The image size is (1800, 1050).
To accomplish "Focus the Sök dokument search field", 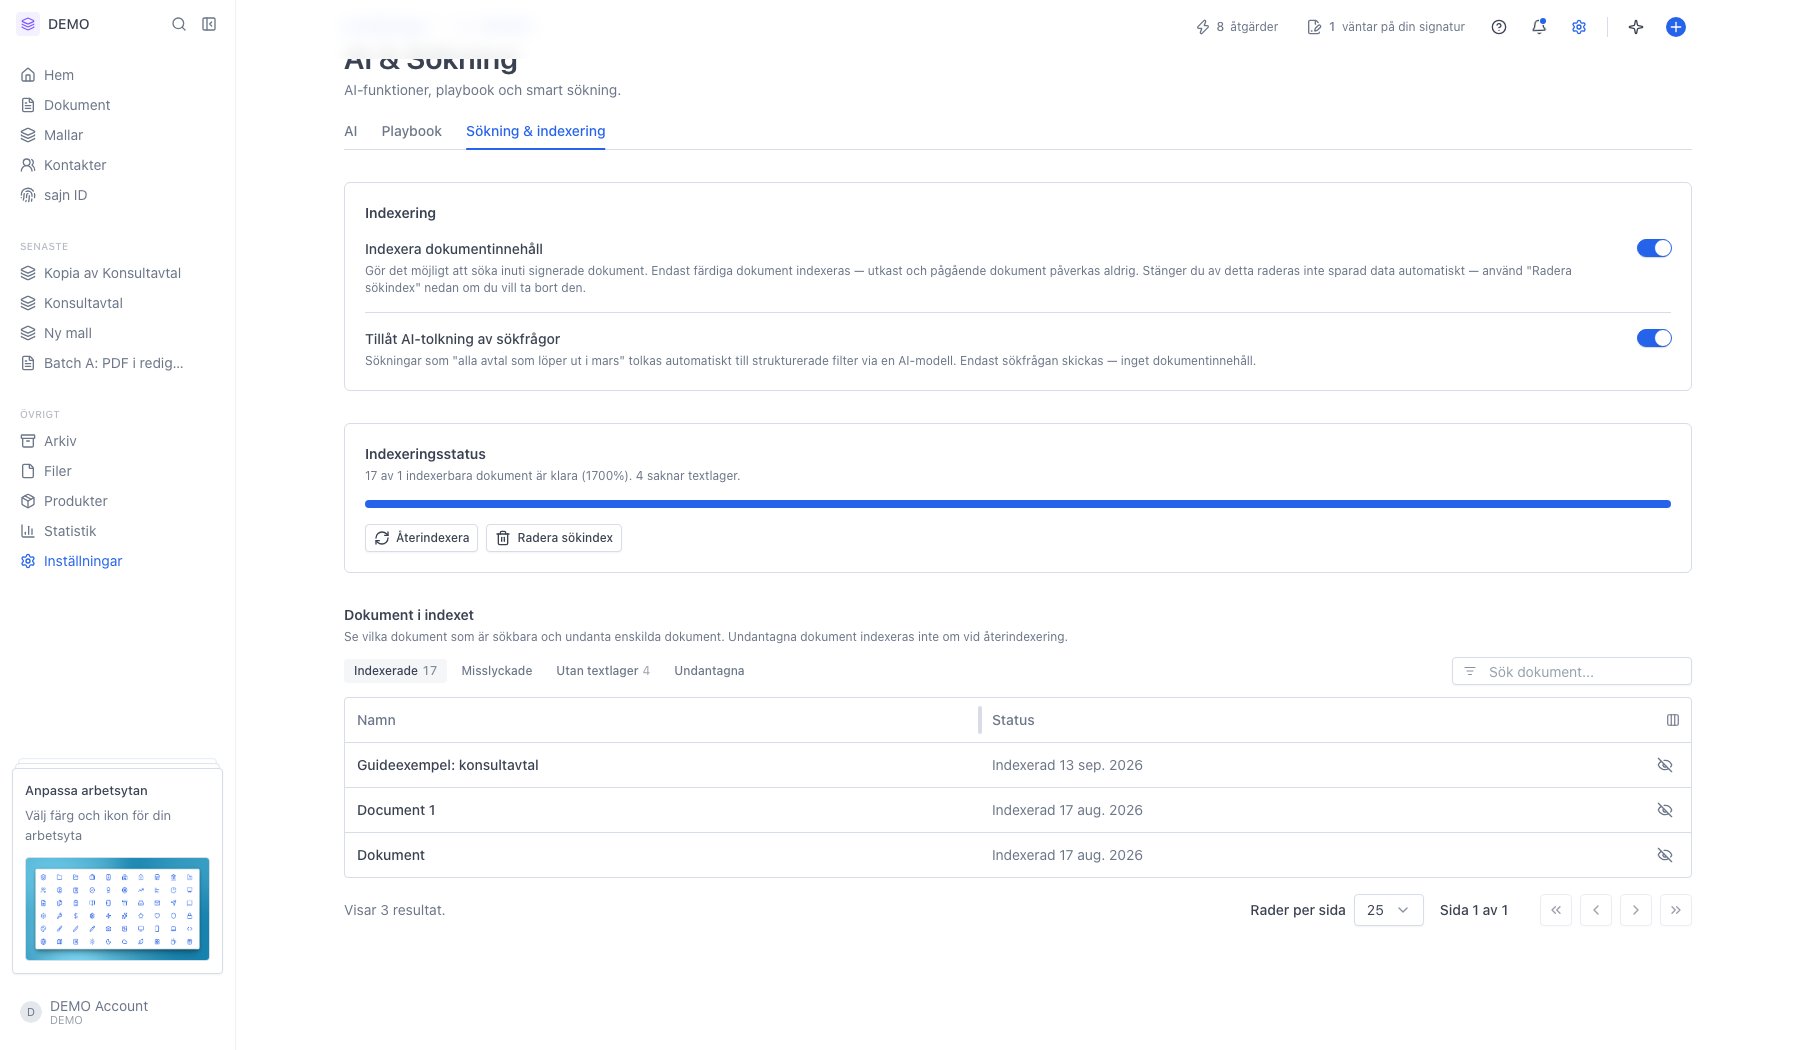I will pos(1572,671).
